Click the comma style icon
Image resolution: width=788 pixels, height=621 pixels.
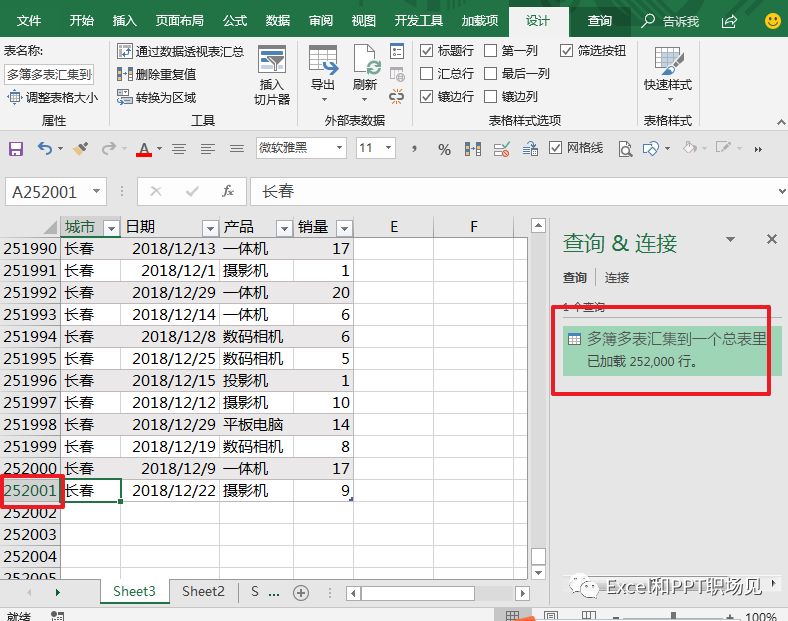coord(415,148)
